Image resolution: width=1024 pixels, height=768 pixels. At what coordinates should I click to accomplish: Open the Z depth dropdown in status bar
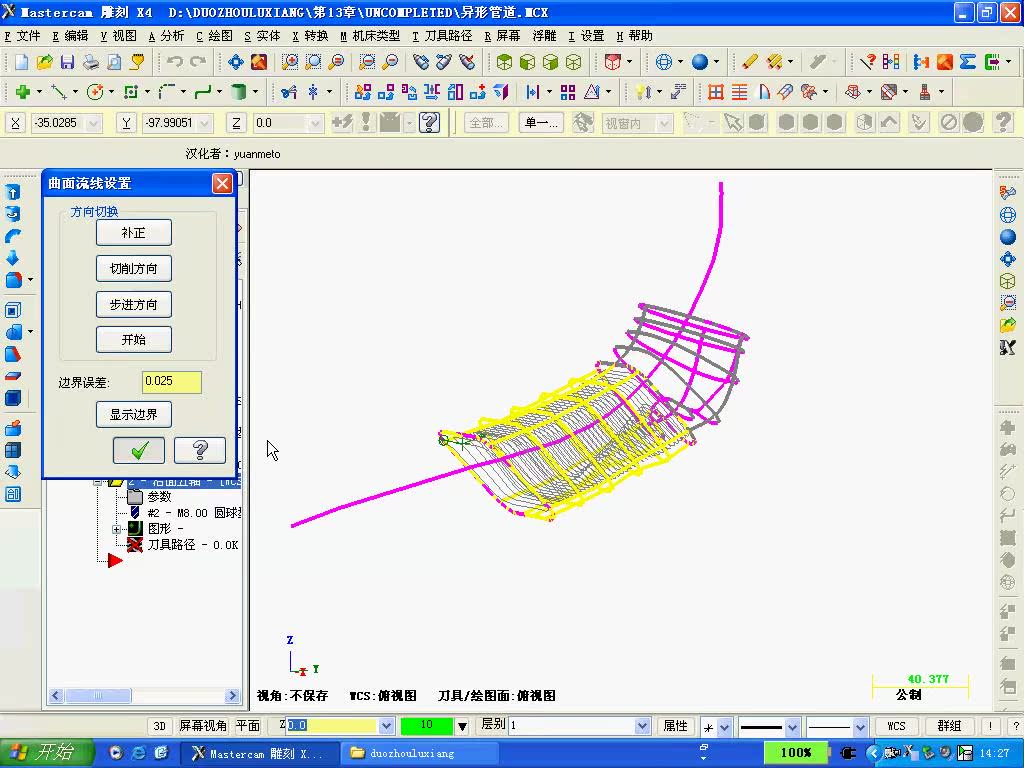pos(386,726)
